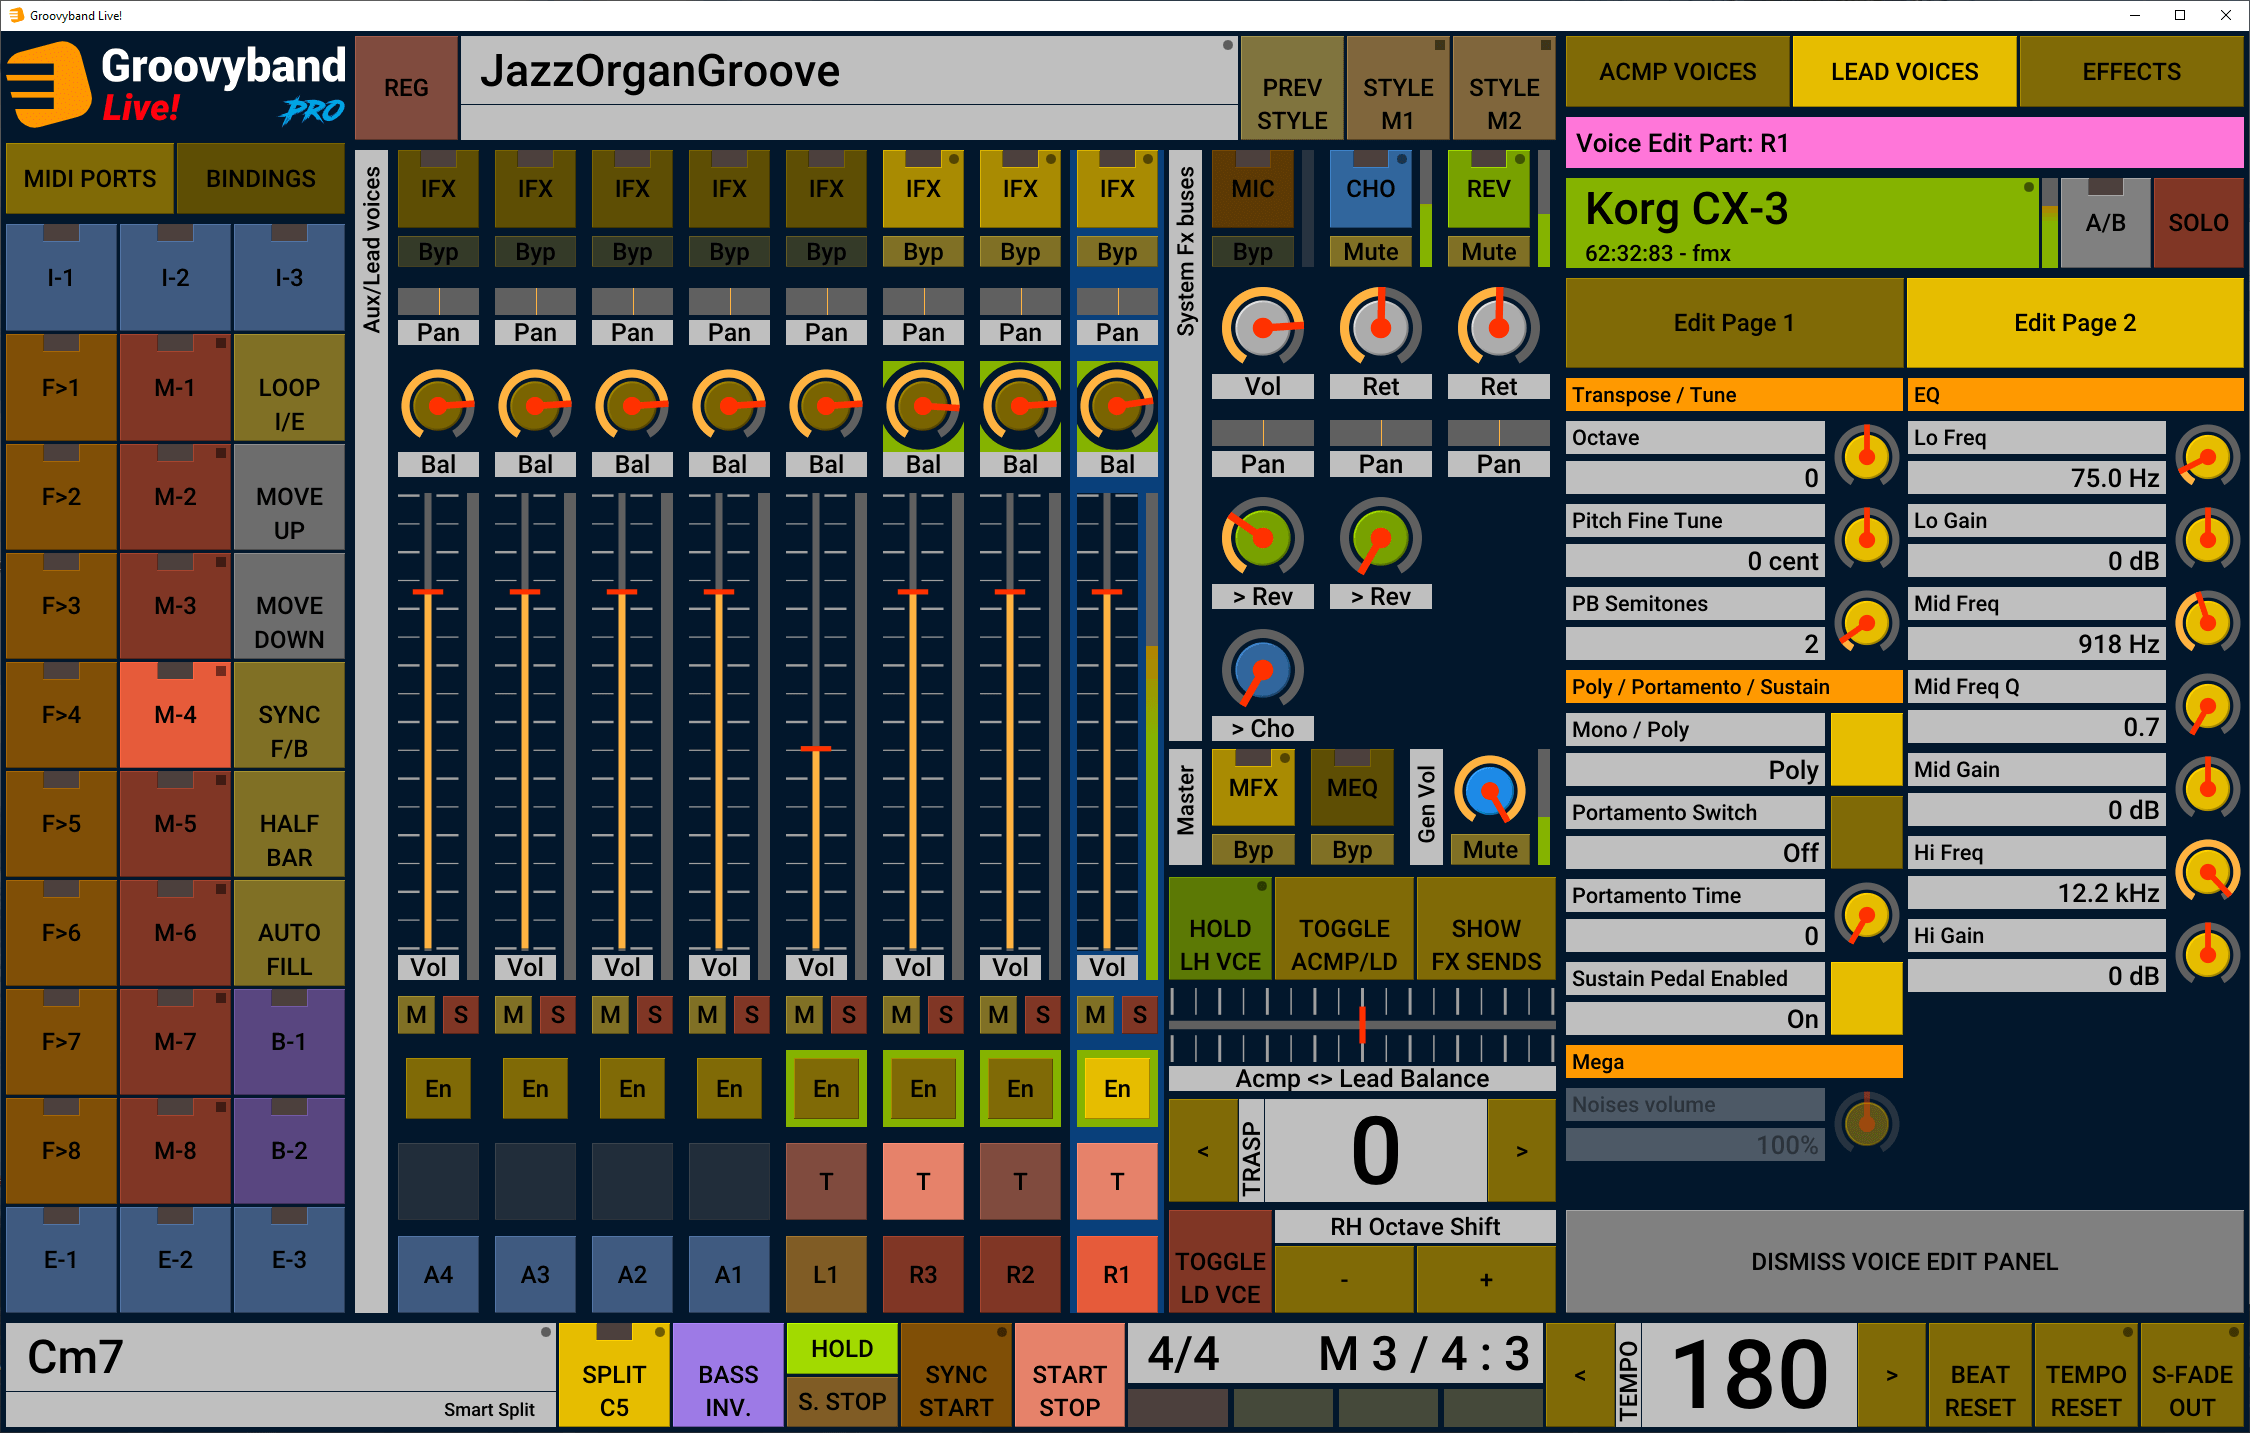
Task: Switch to the ACMP VOICES tab
Action: 1677,72
